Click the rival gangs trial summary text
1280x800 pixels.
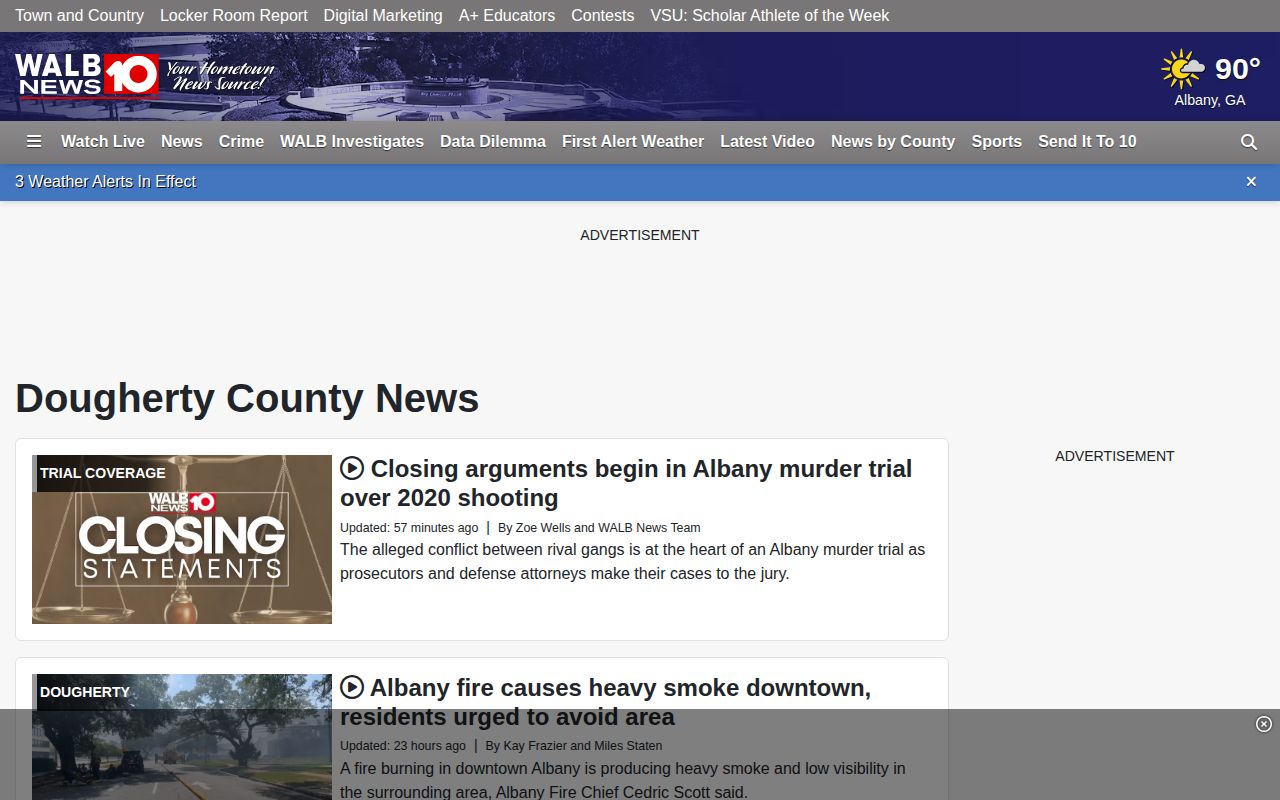click(x=632, y=561)
